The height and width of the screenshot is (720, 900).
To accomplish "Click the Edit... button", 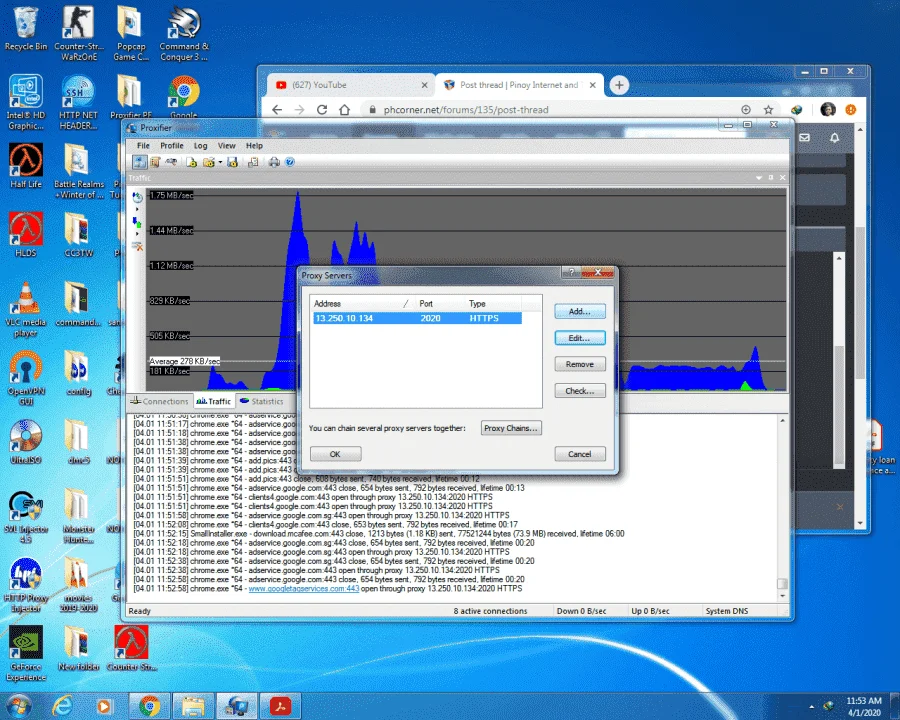I will [580, 338].
